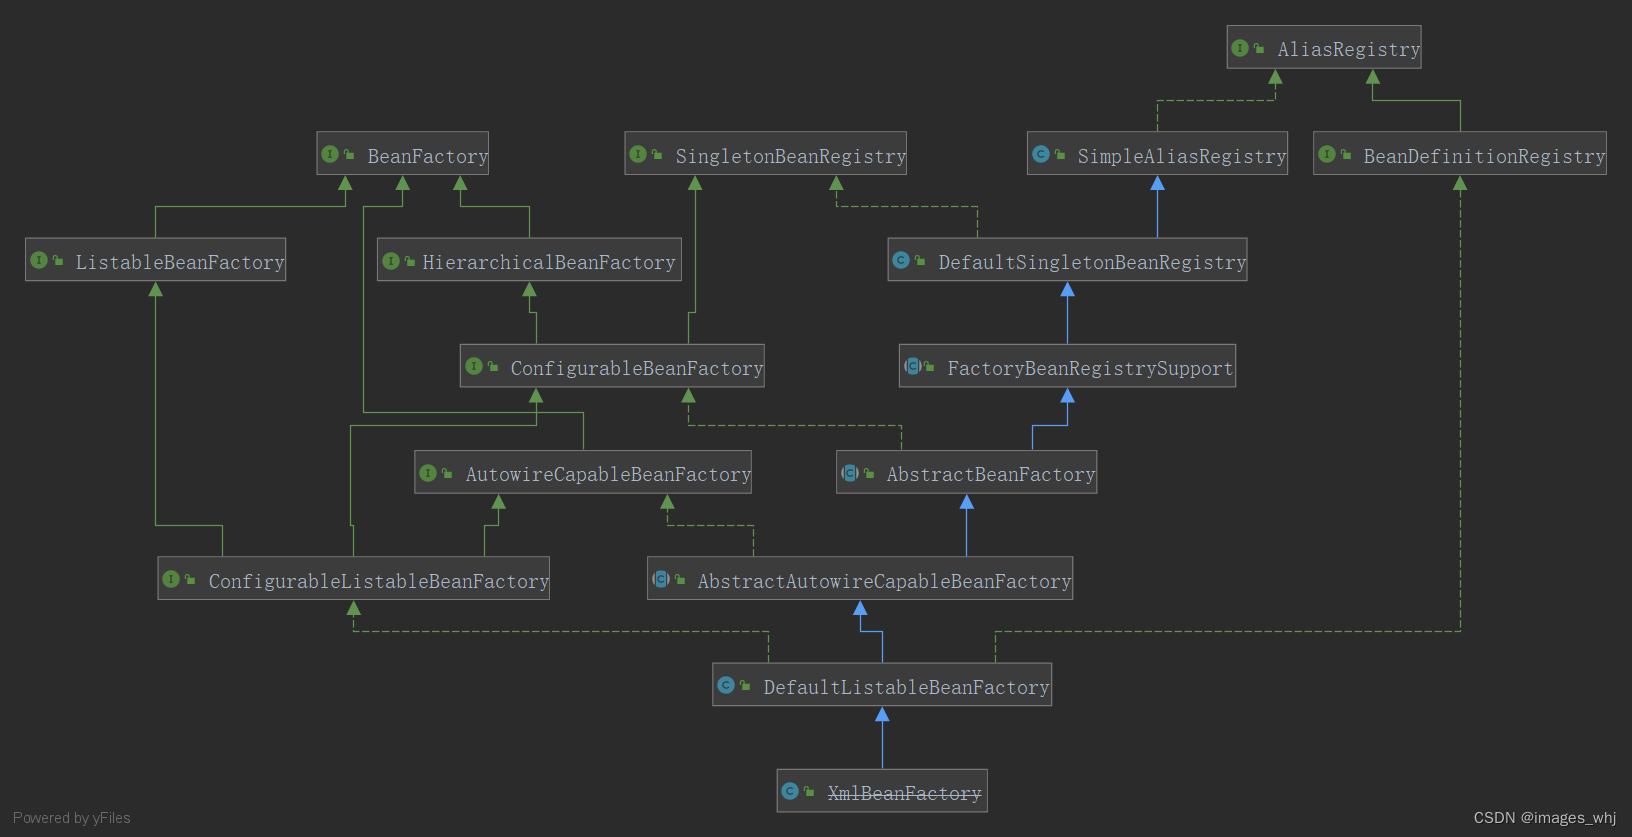Click the interface icon on SingletonBeanRegistry node
Image resolution: width=1632 pixels, height=837 pixels.
(x=638, y=154)
